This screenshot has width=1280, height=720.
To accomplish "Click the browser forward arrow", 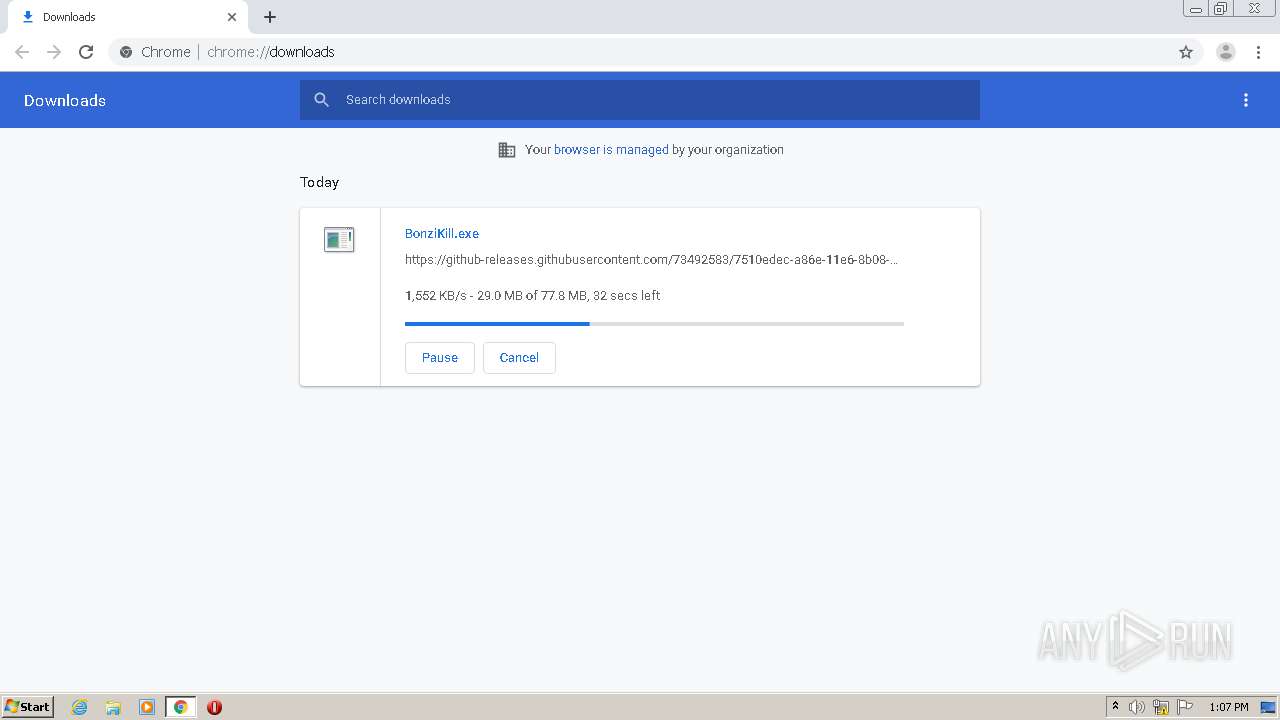I will coord(54,52).
